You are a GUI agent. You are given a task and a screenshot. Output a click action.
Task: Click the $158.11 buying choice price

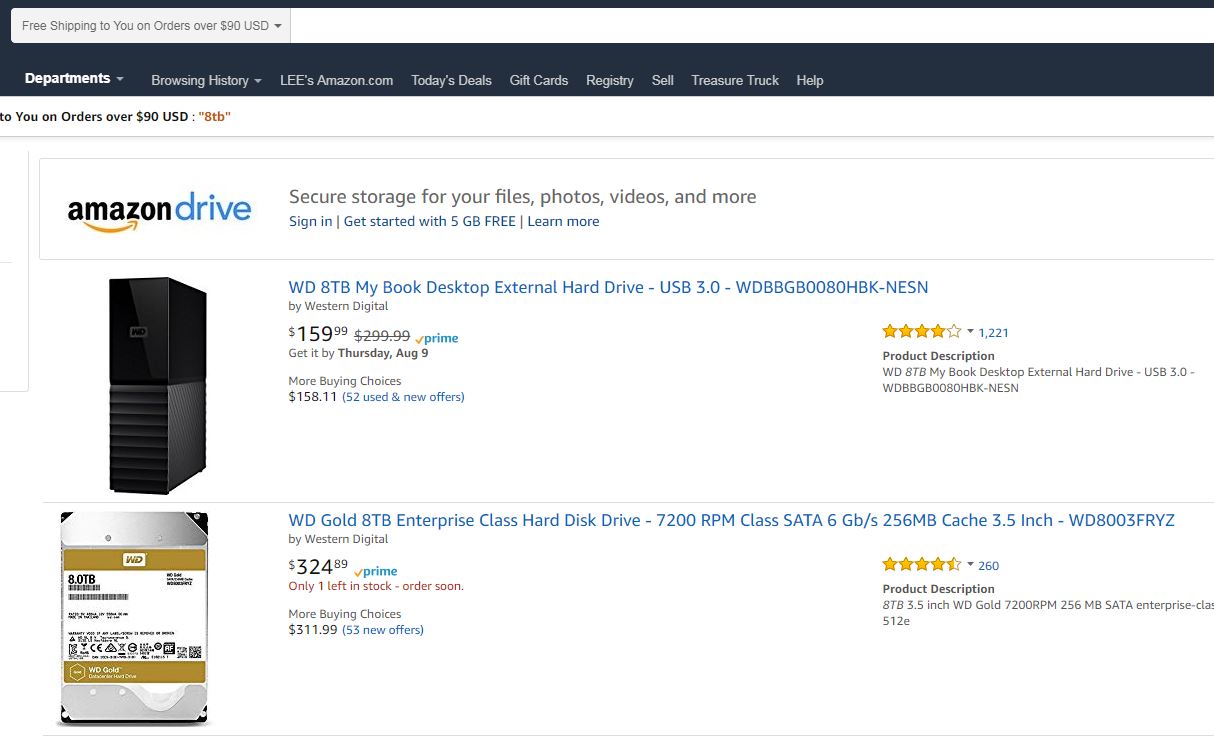(313, 397)
